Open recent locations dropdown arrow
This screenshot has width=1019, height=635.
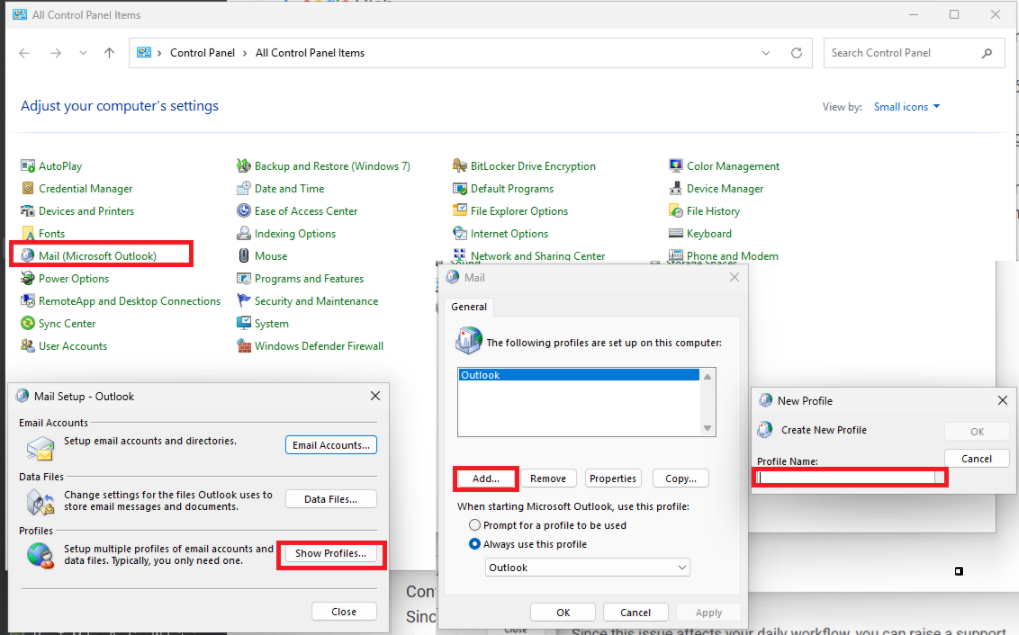[83, 53]
